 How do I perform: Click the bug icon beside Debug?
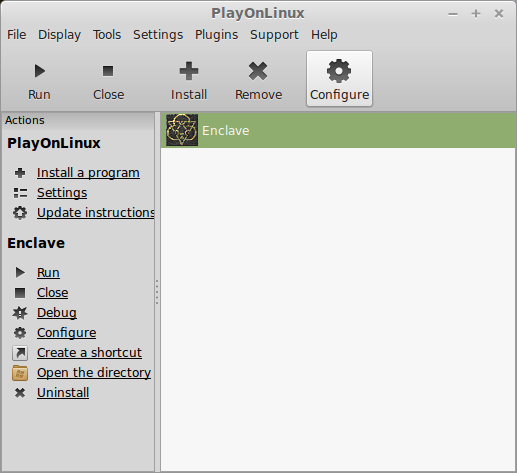(20, 313)
